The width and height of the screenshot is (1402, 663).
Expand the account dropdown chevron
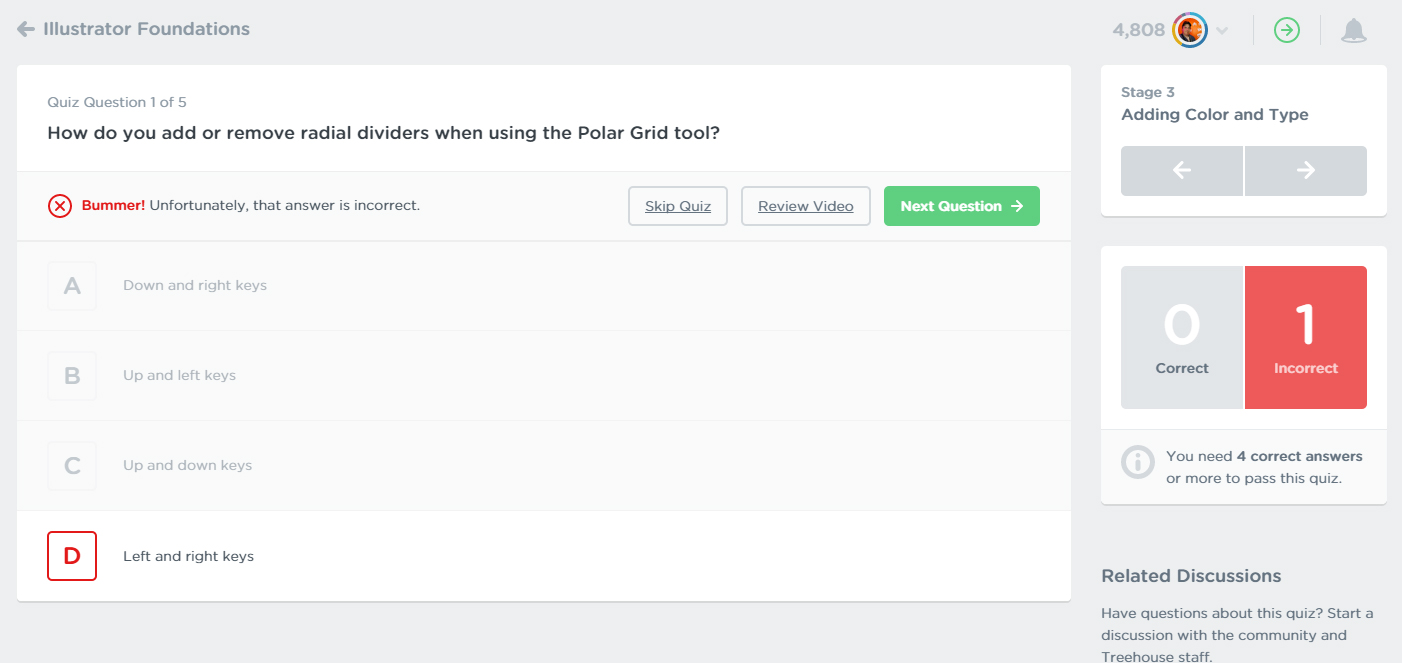point(1222,30)
